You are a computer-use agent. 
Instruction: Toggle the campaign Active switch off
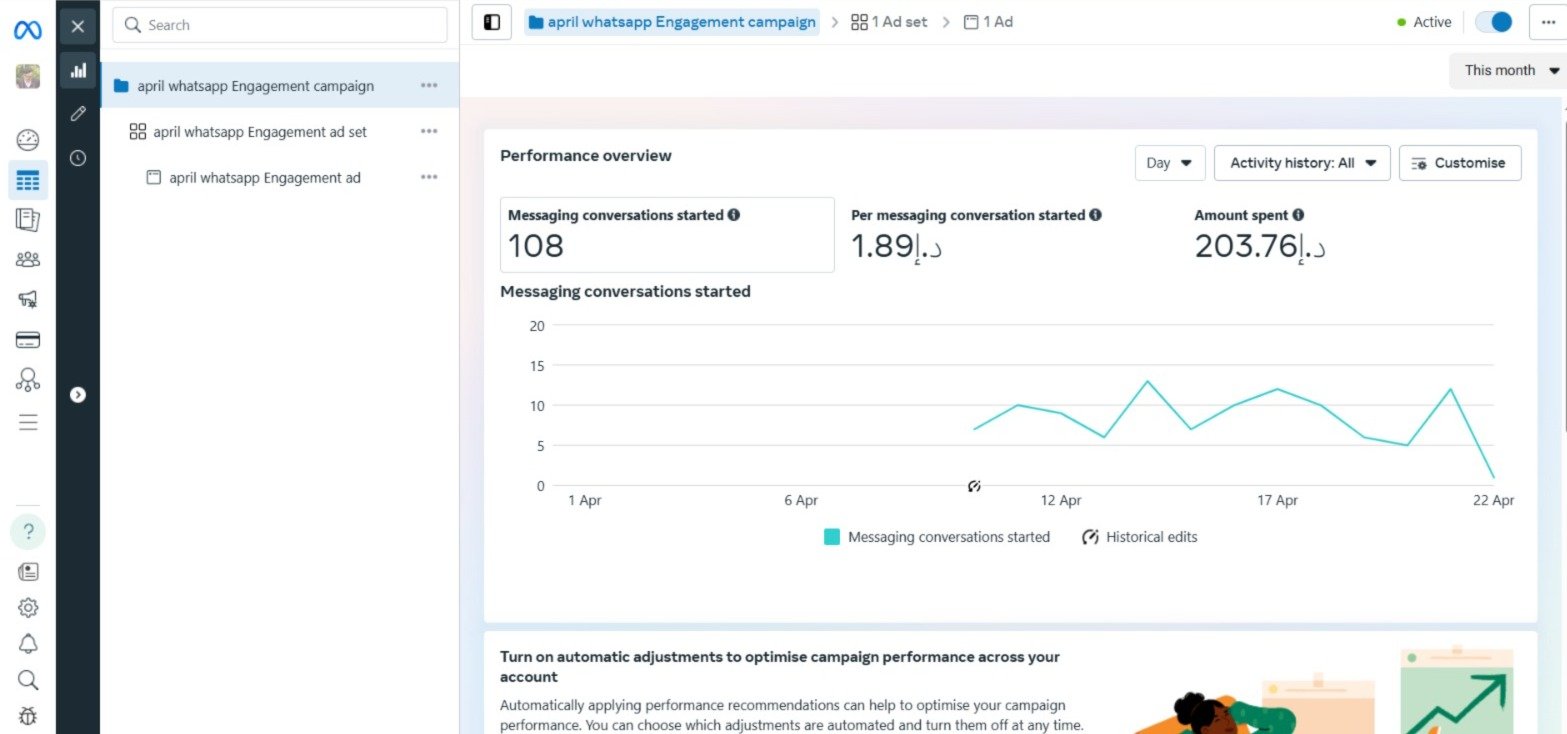1494,22
